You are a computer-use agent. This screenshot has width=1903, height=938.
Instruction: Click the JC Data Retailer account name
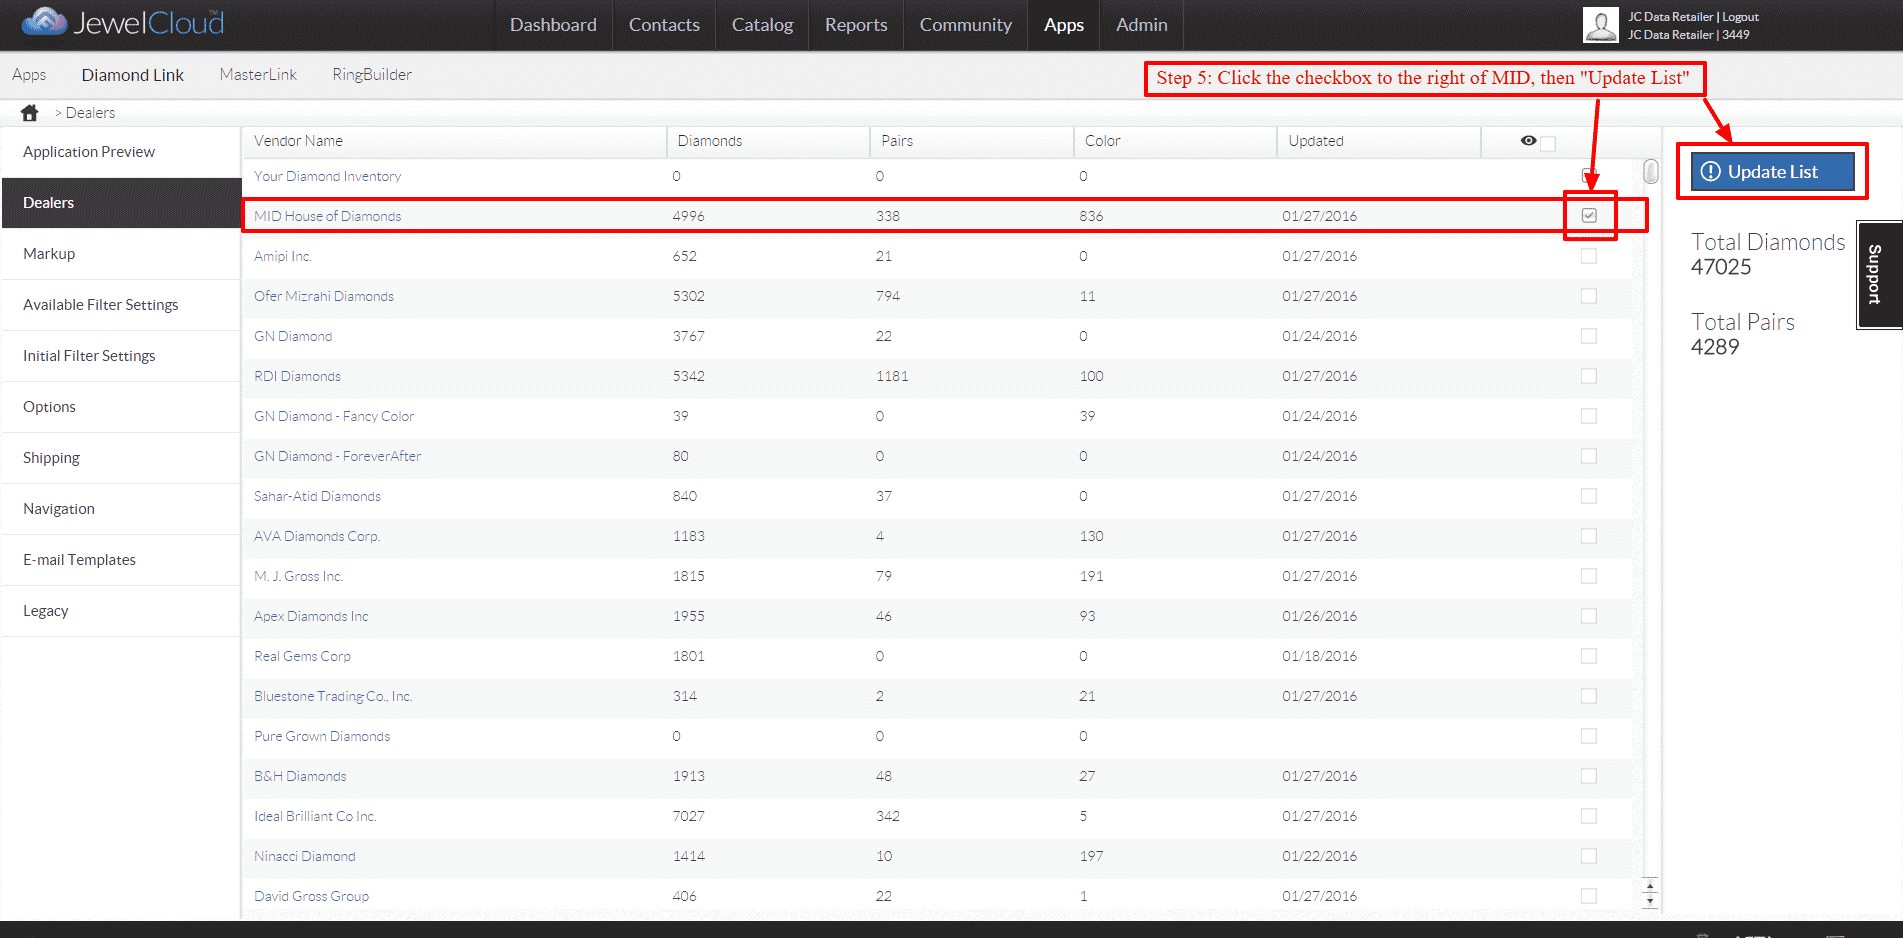coord(1670,17)
